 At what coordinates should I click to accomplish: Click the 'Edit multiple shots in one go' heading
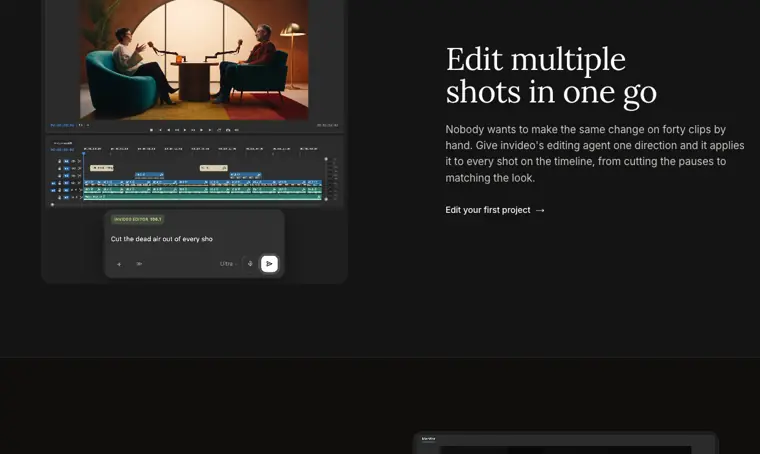[551, 75]
